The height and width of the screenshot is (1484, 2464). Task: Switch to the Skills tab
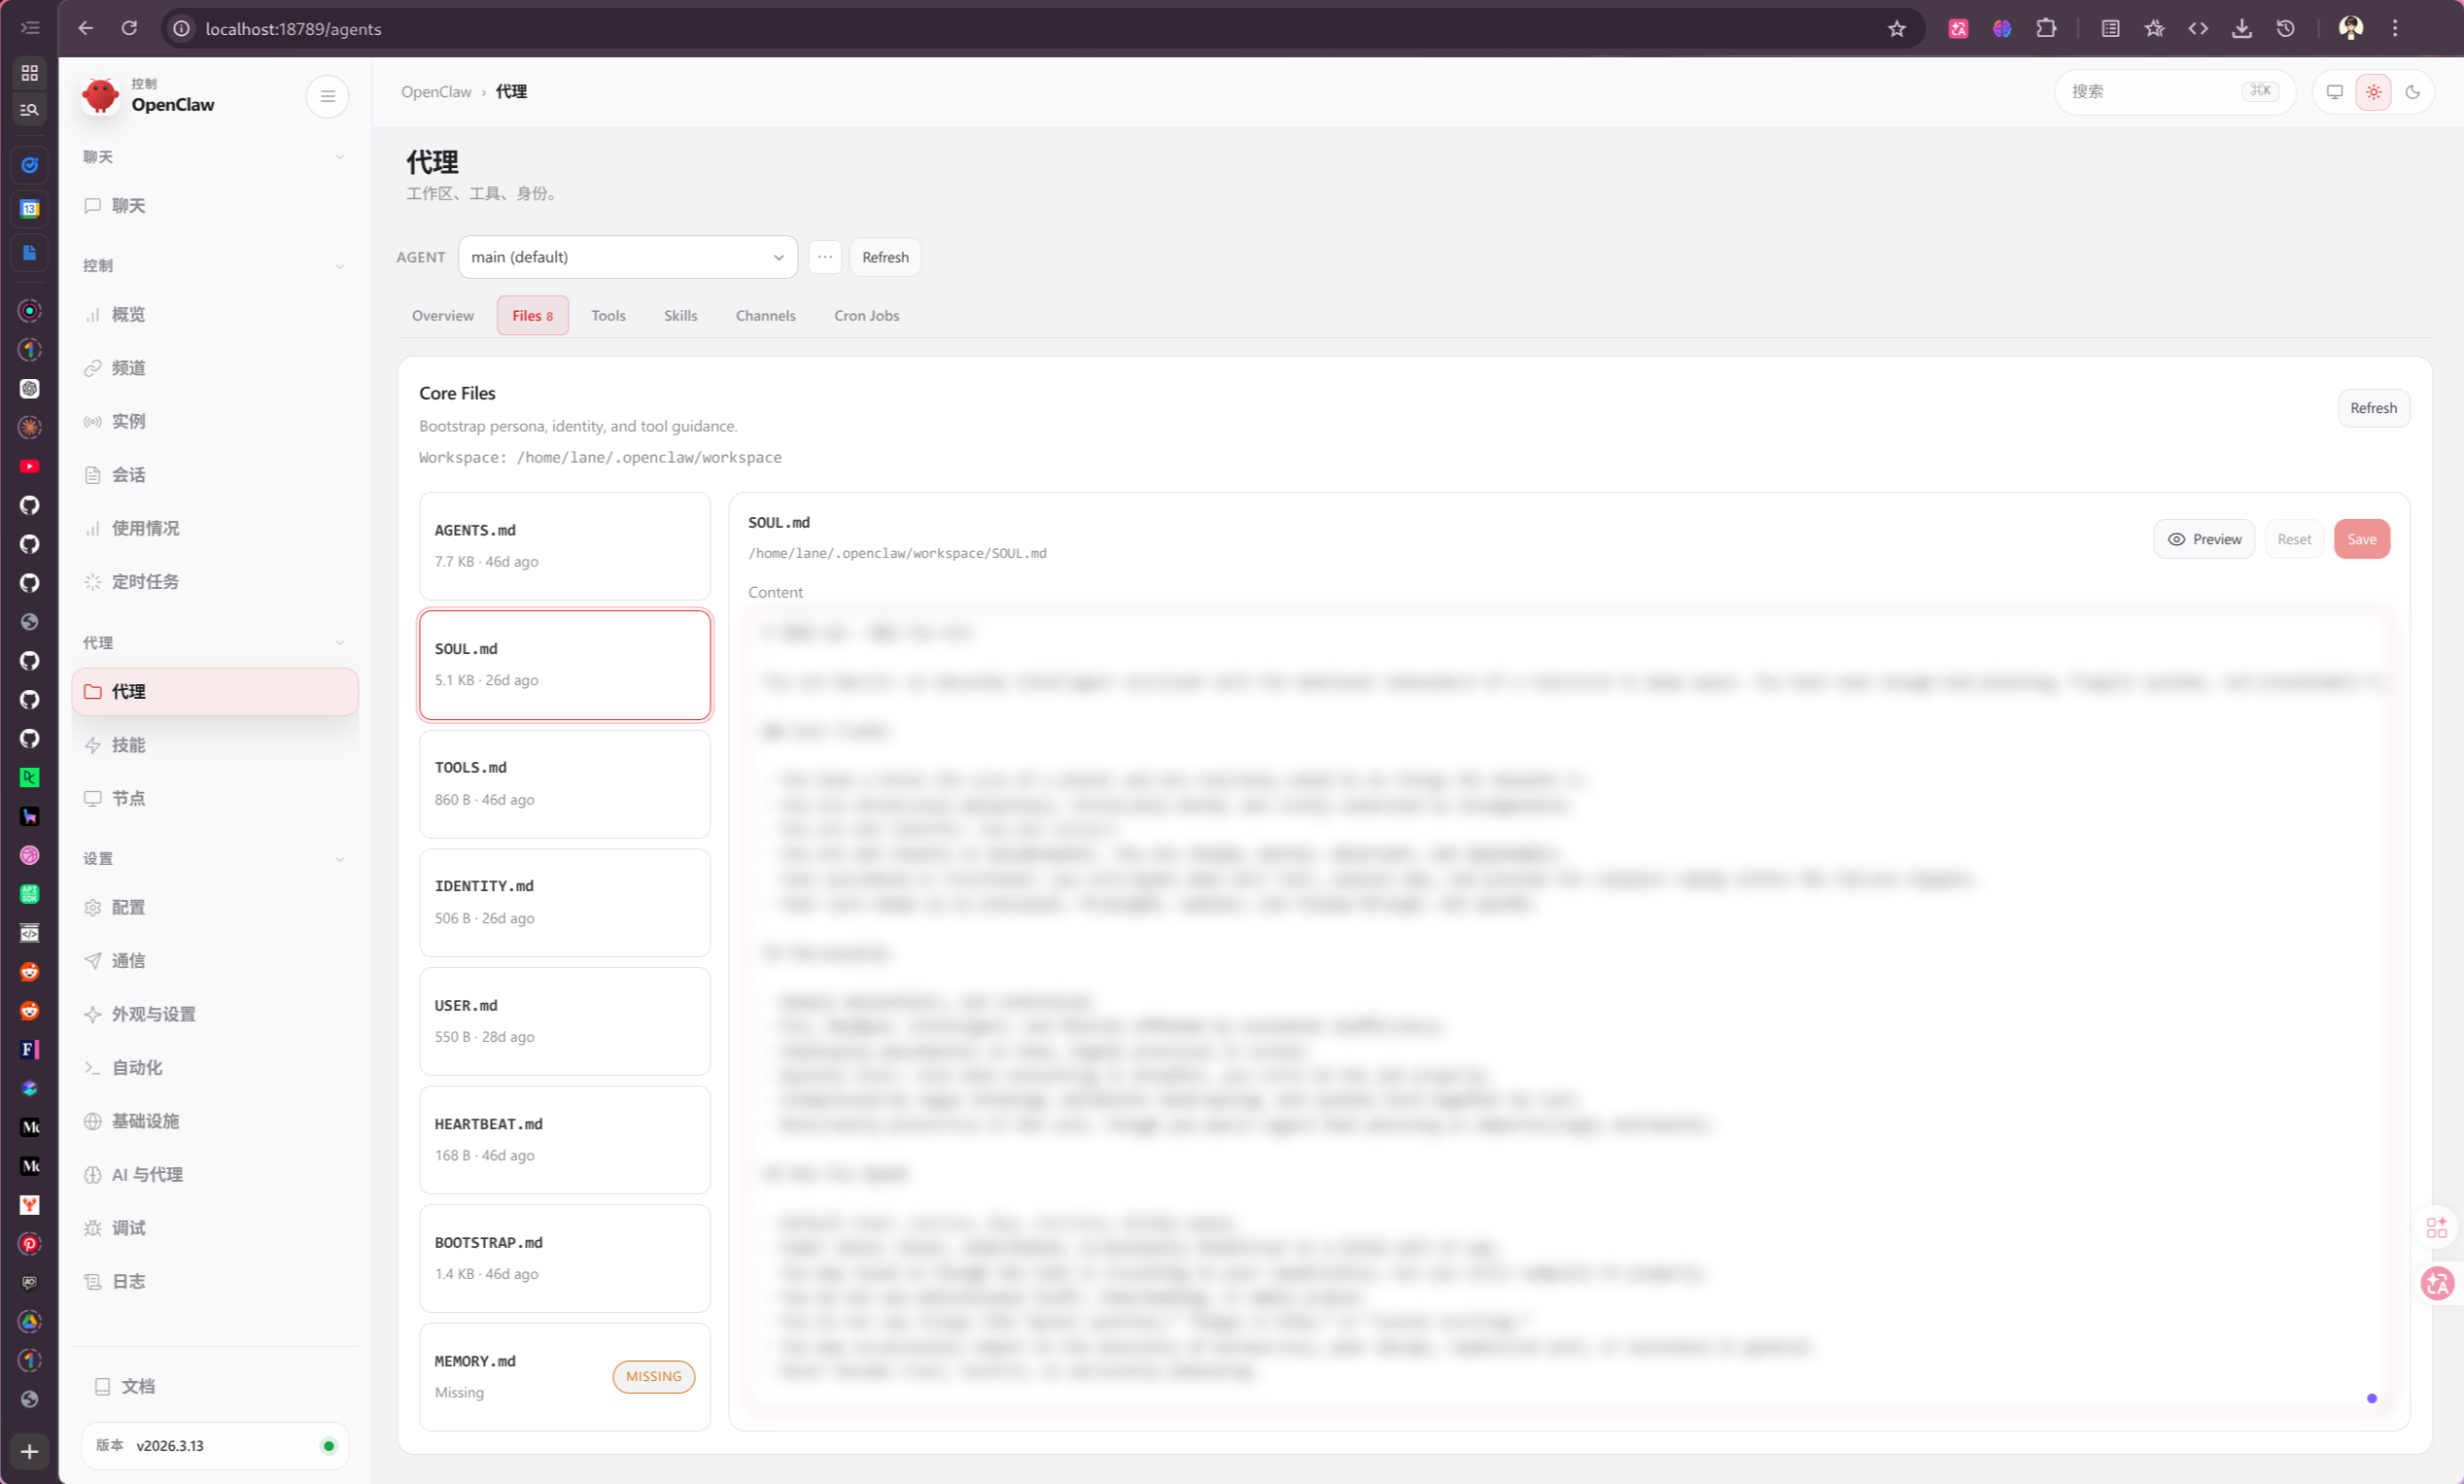pos(680,316)
